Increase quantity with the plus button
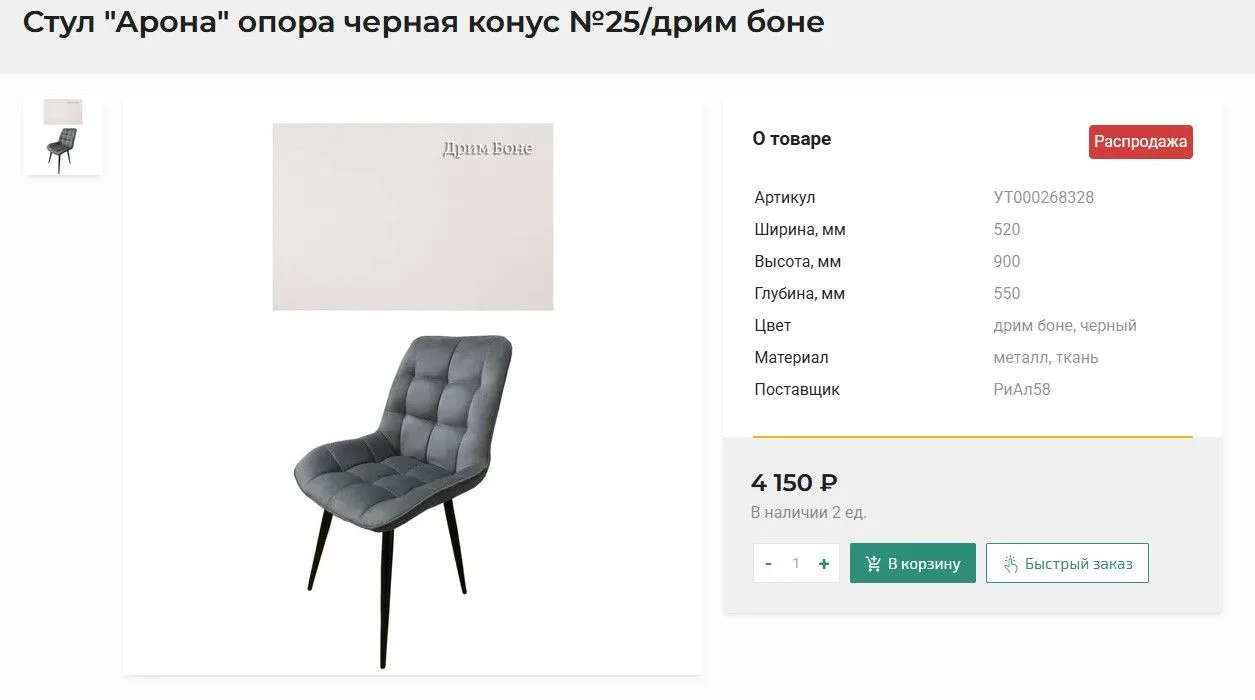Screen dimensions: 1255x700 point(824,564)
